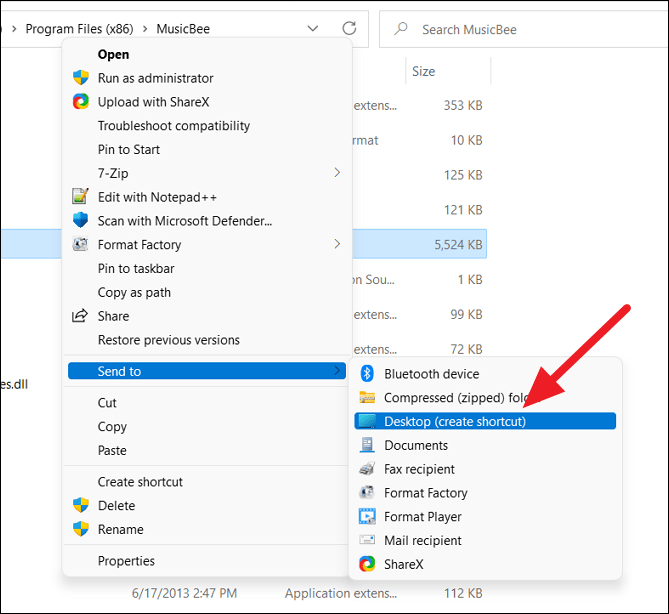This screenshot has height=614, width=669.
Task: Click the Microsoft Defender shield icon
Action: 81,221
